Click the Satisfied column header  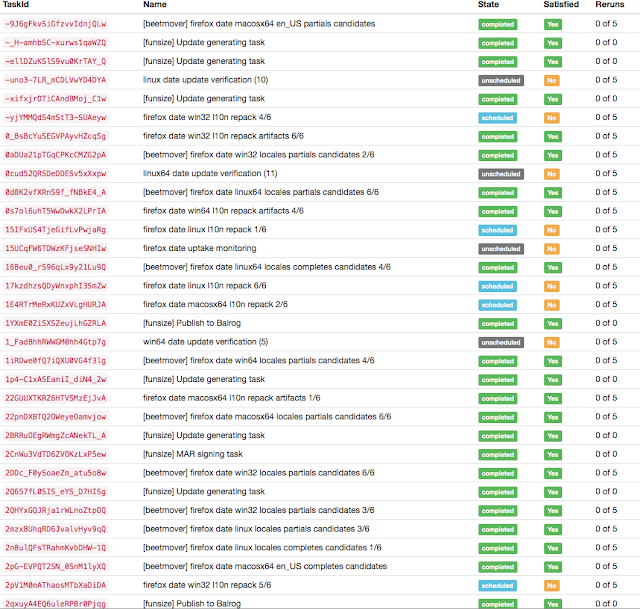pos(561,4)
